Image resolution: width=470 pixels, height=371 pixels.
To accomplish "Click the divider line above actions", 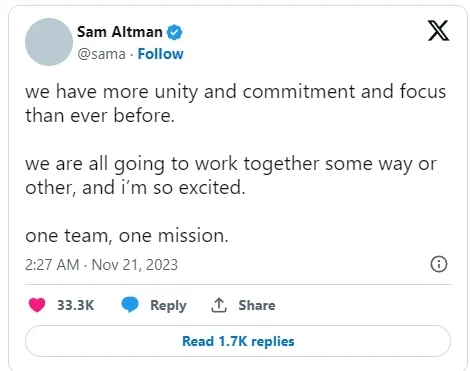I will click(238, 285).
